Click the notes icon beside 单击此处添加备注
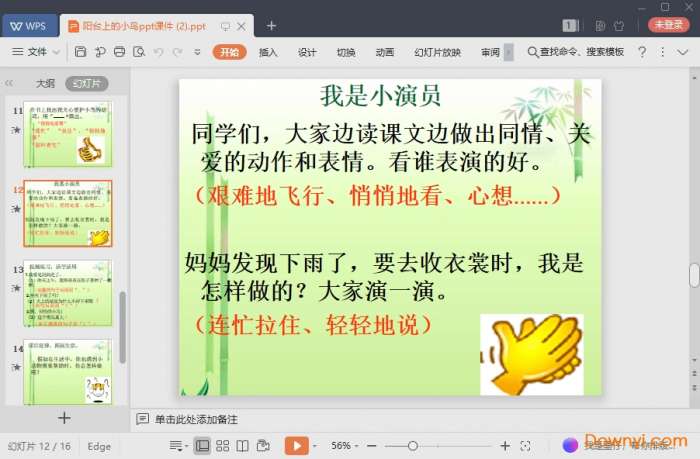Image resolution: width=700 pixels, height=459 pixels. [142, 419]
